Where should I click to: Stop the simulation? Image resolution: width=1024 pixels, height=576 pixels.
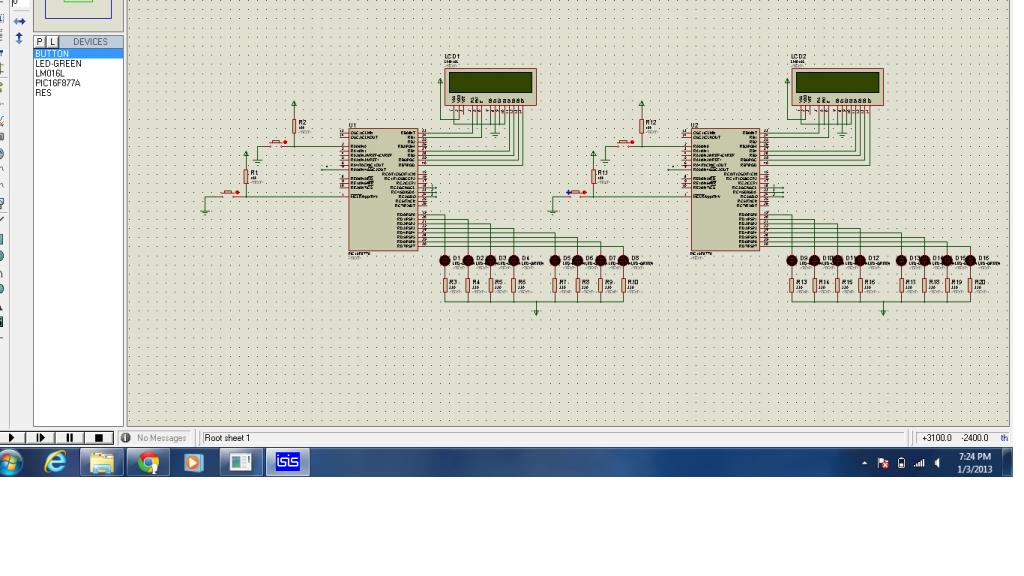click(x=99, y=438)
